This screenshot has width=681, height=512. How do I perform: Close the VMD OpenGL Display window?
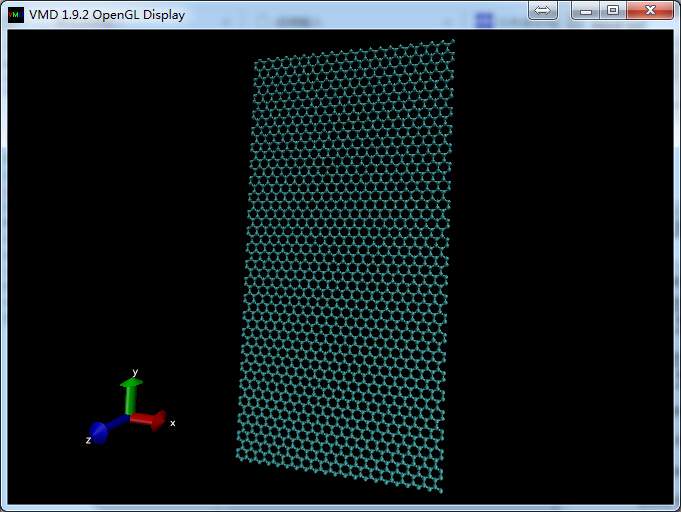pyautogui.click(x=650, y=10)
